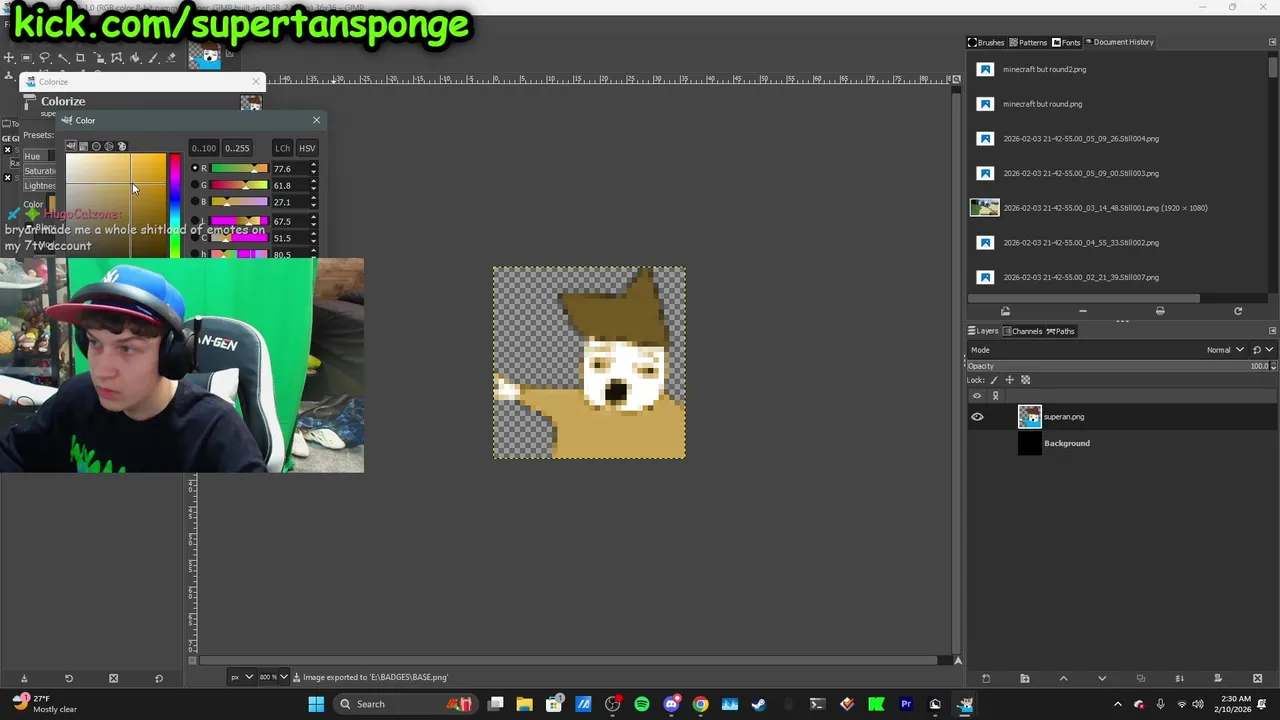Open the top dock tab configuration menu
Screen dimensions: 1280x720
pyautogui.click(x=1272, y=42)
